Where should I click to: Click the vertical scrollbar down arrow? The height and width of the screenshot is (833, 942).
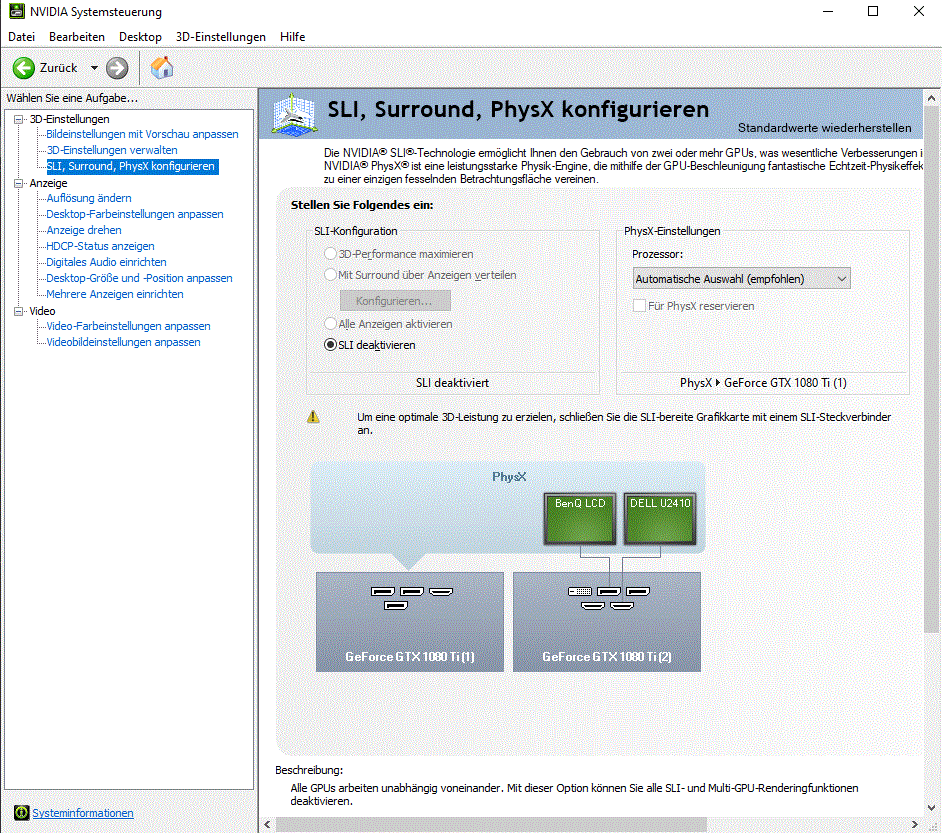[931, 808]
